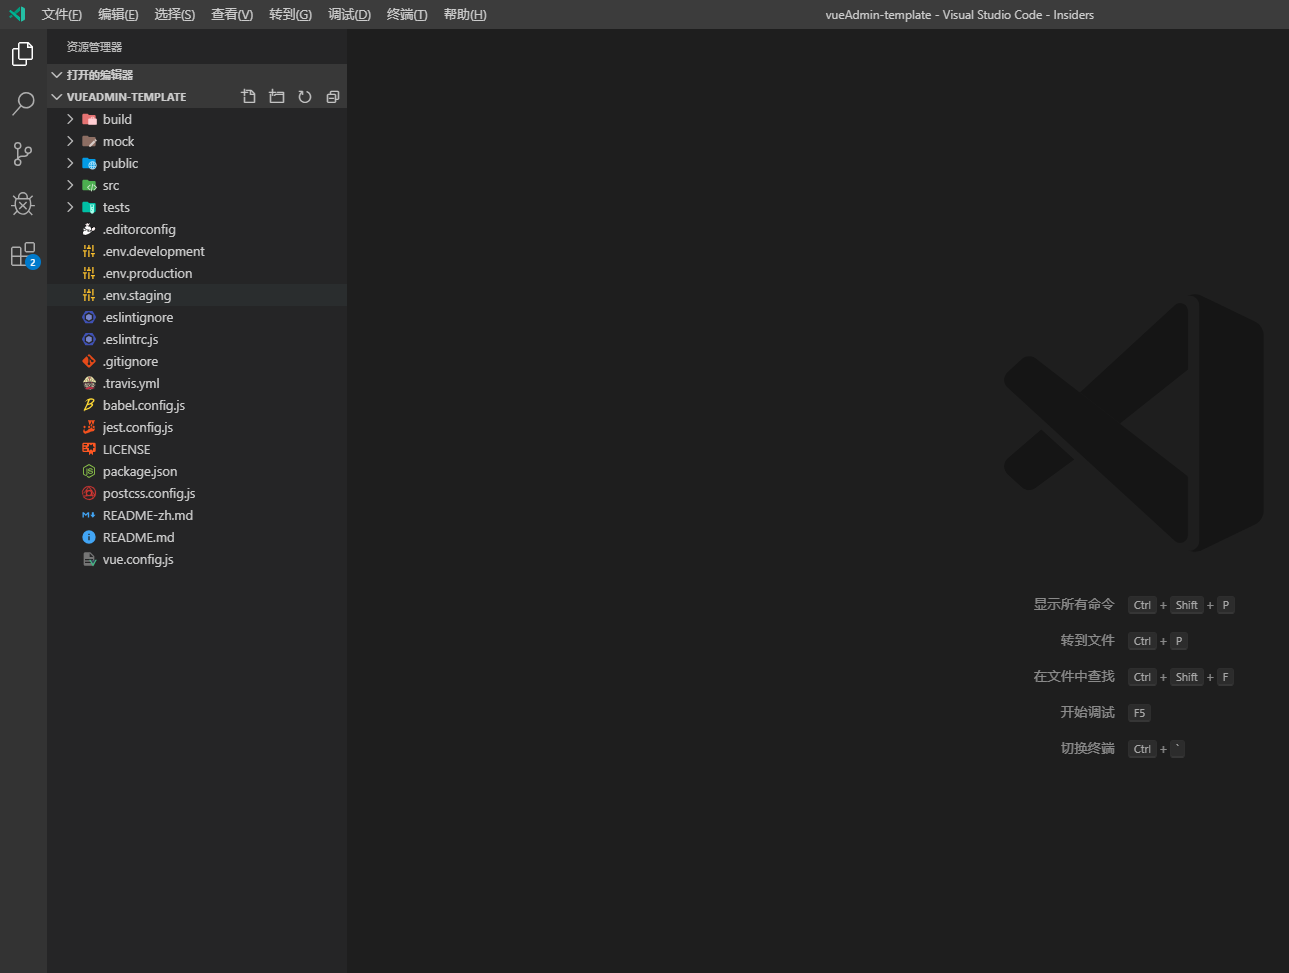Click the postcss.config.js icon

click(x=89, y=493)
